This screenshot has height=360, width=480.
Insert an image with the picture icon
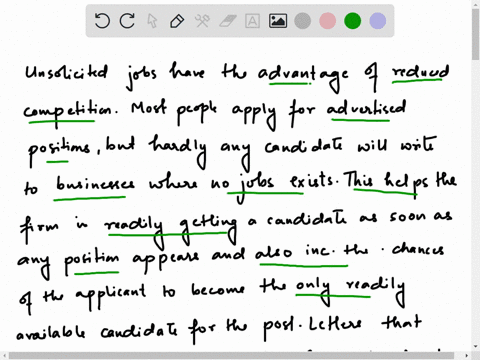(x=278, y=21)
